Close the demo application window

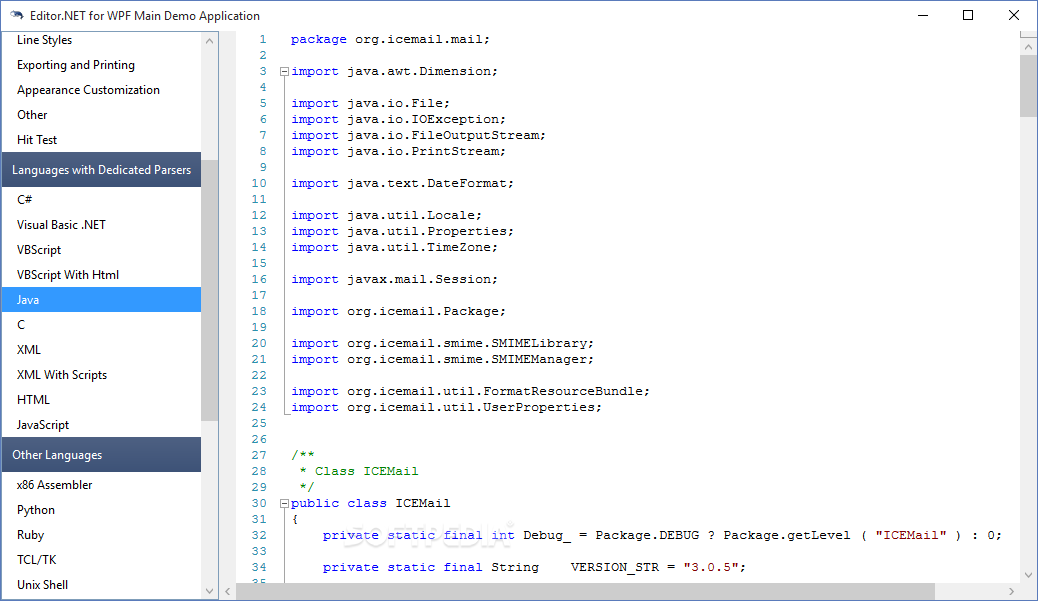pyautogui.click(x=1014, y=15)
